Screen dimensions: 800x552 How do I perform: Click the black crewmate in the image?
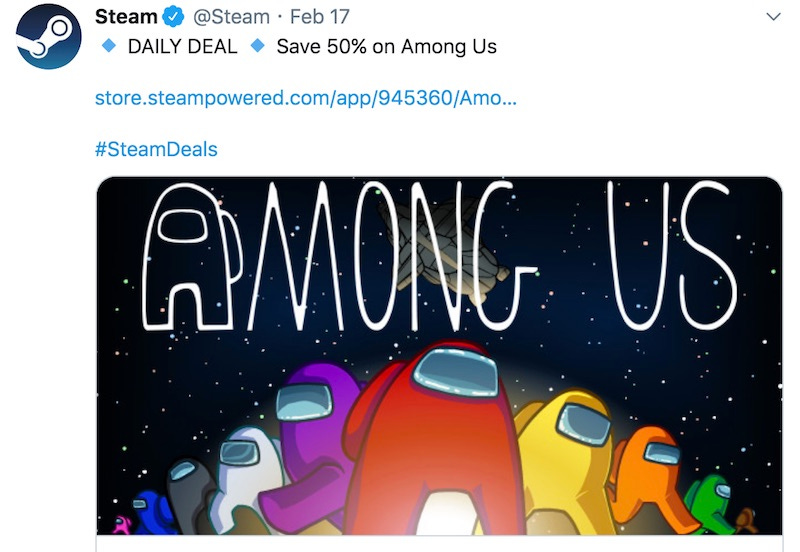point(189,495)
